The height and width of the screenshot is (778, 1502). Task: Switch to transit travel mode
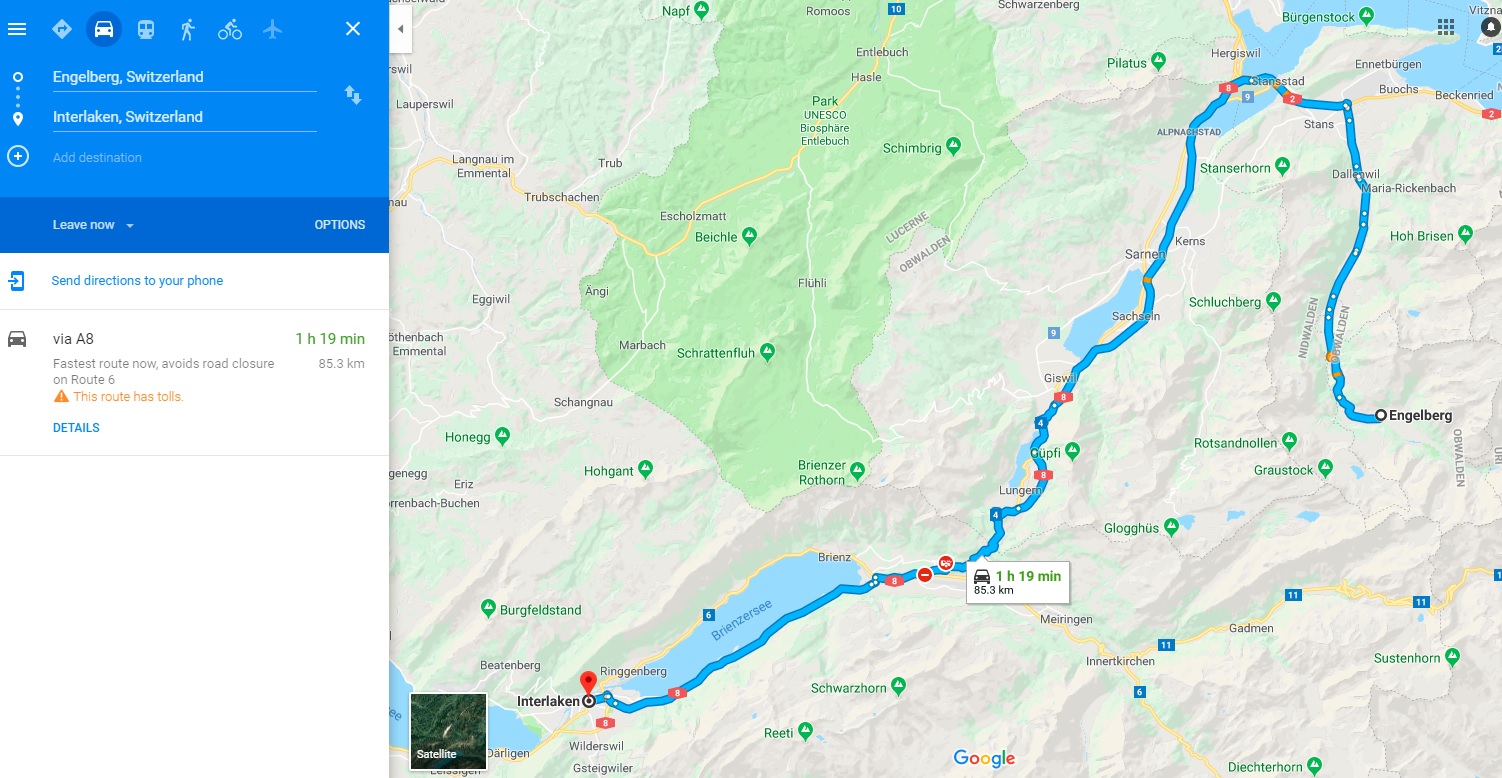click(x=146, y=29)
